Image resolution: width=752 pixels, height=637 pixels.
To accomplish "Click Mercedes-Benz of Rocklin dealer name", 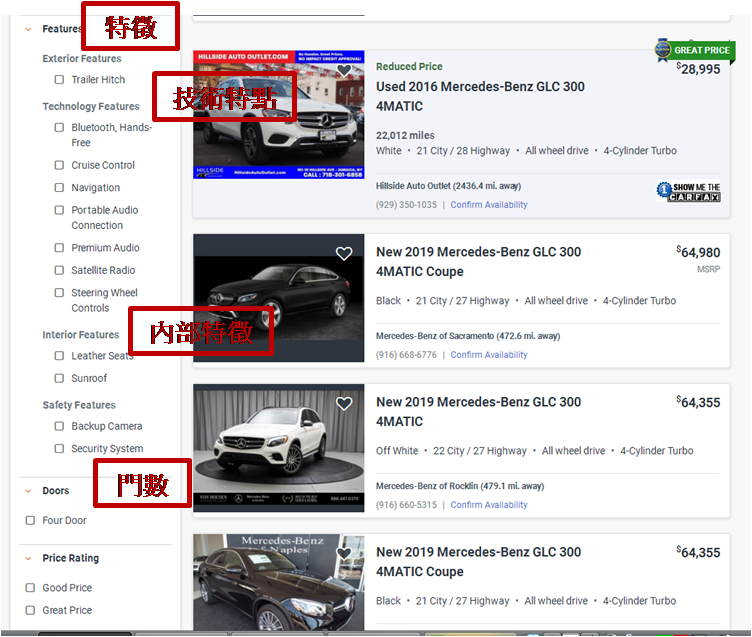I will click(x=427, y=486).
